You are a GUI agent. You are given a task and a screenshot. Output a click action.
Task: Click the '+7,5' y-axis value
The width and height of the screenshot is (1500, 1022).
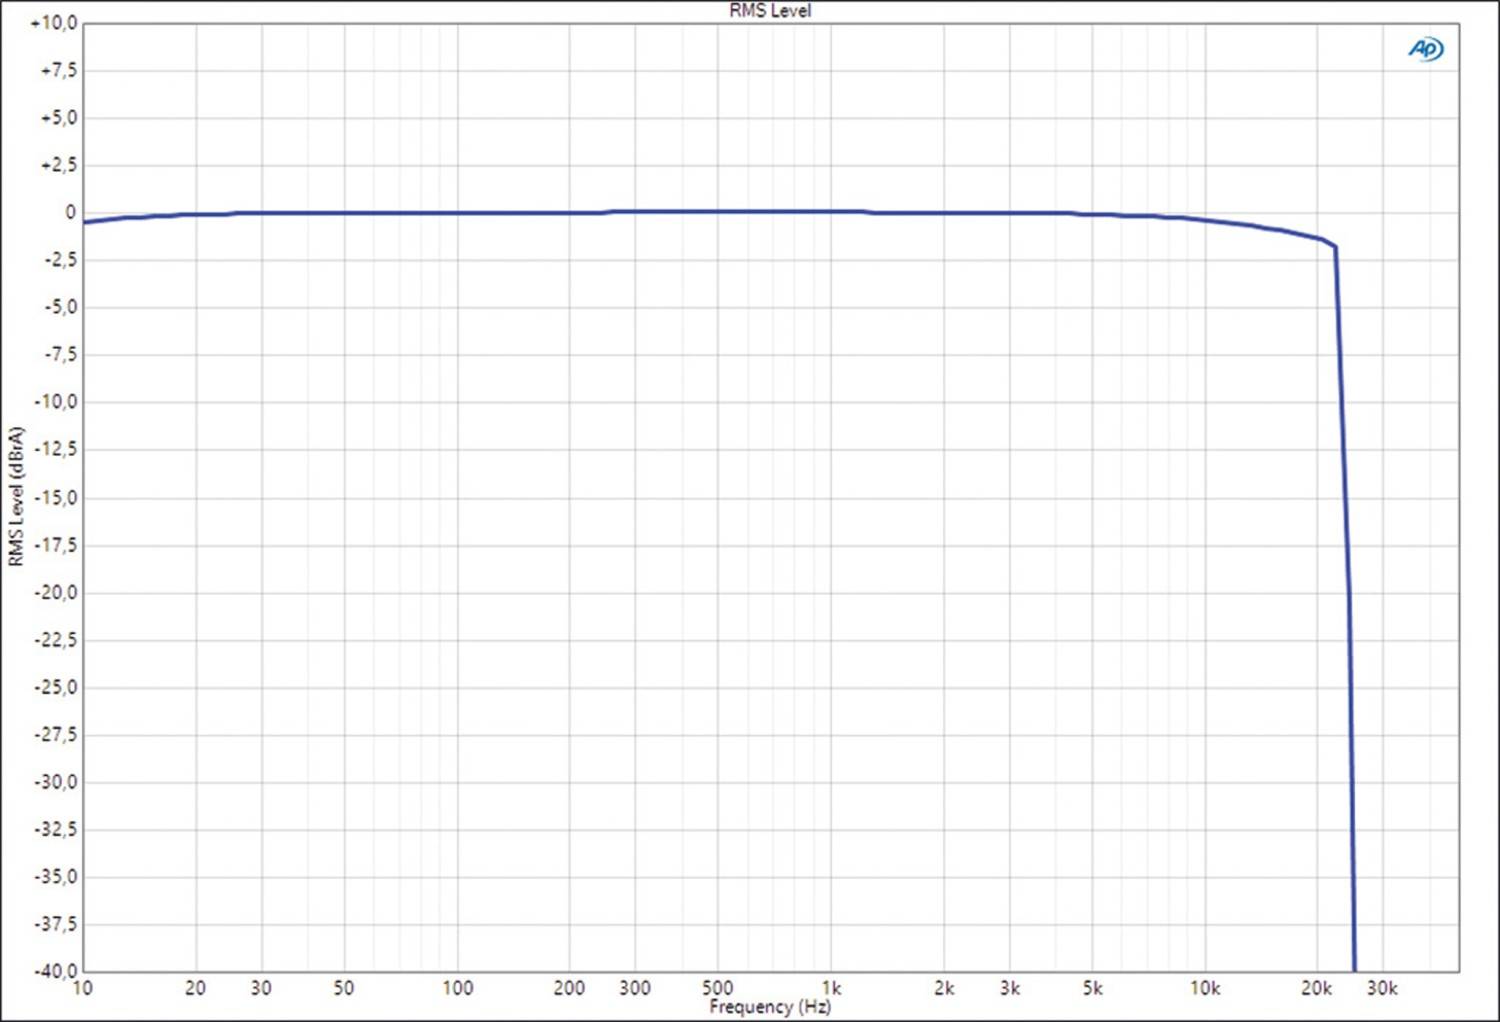click(x=58, y=70)
